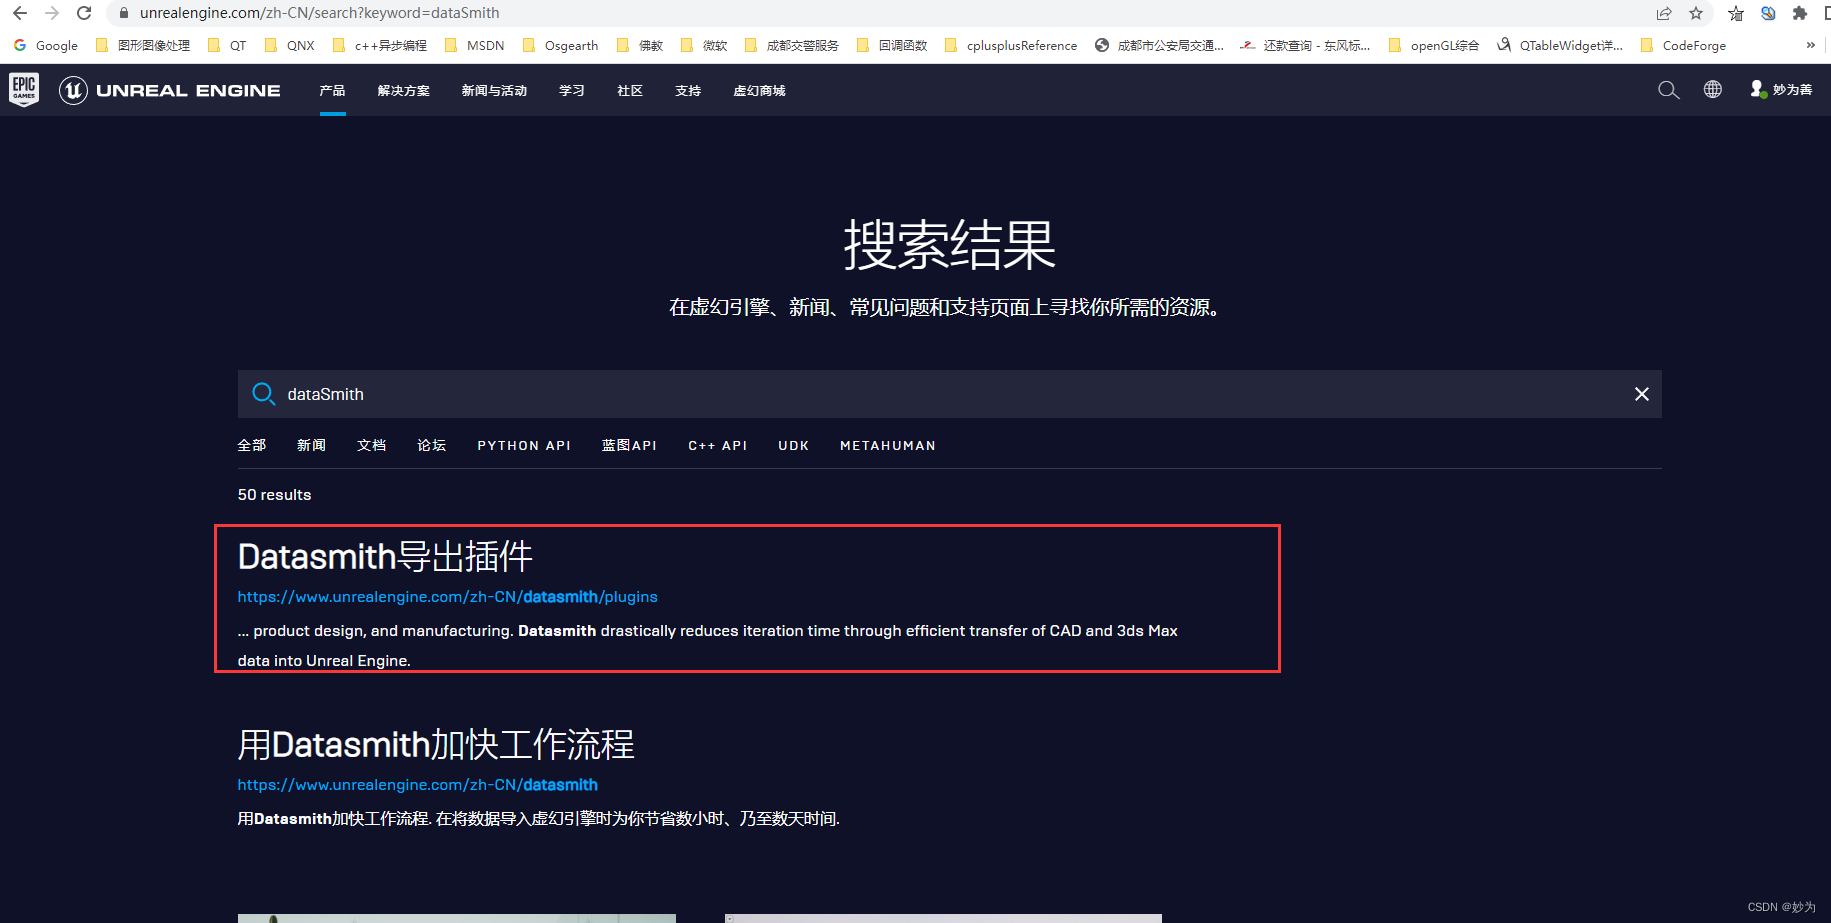Open the 支持 navigation menu
The width and height of the screenshot is (1831, 923).
click(x=688, y=90)
